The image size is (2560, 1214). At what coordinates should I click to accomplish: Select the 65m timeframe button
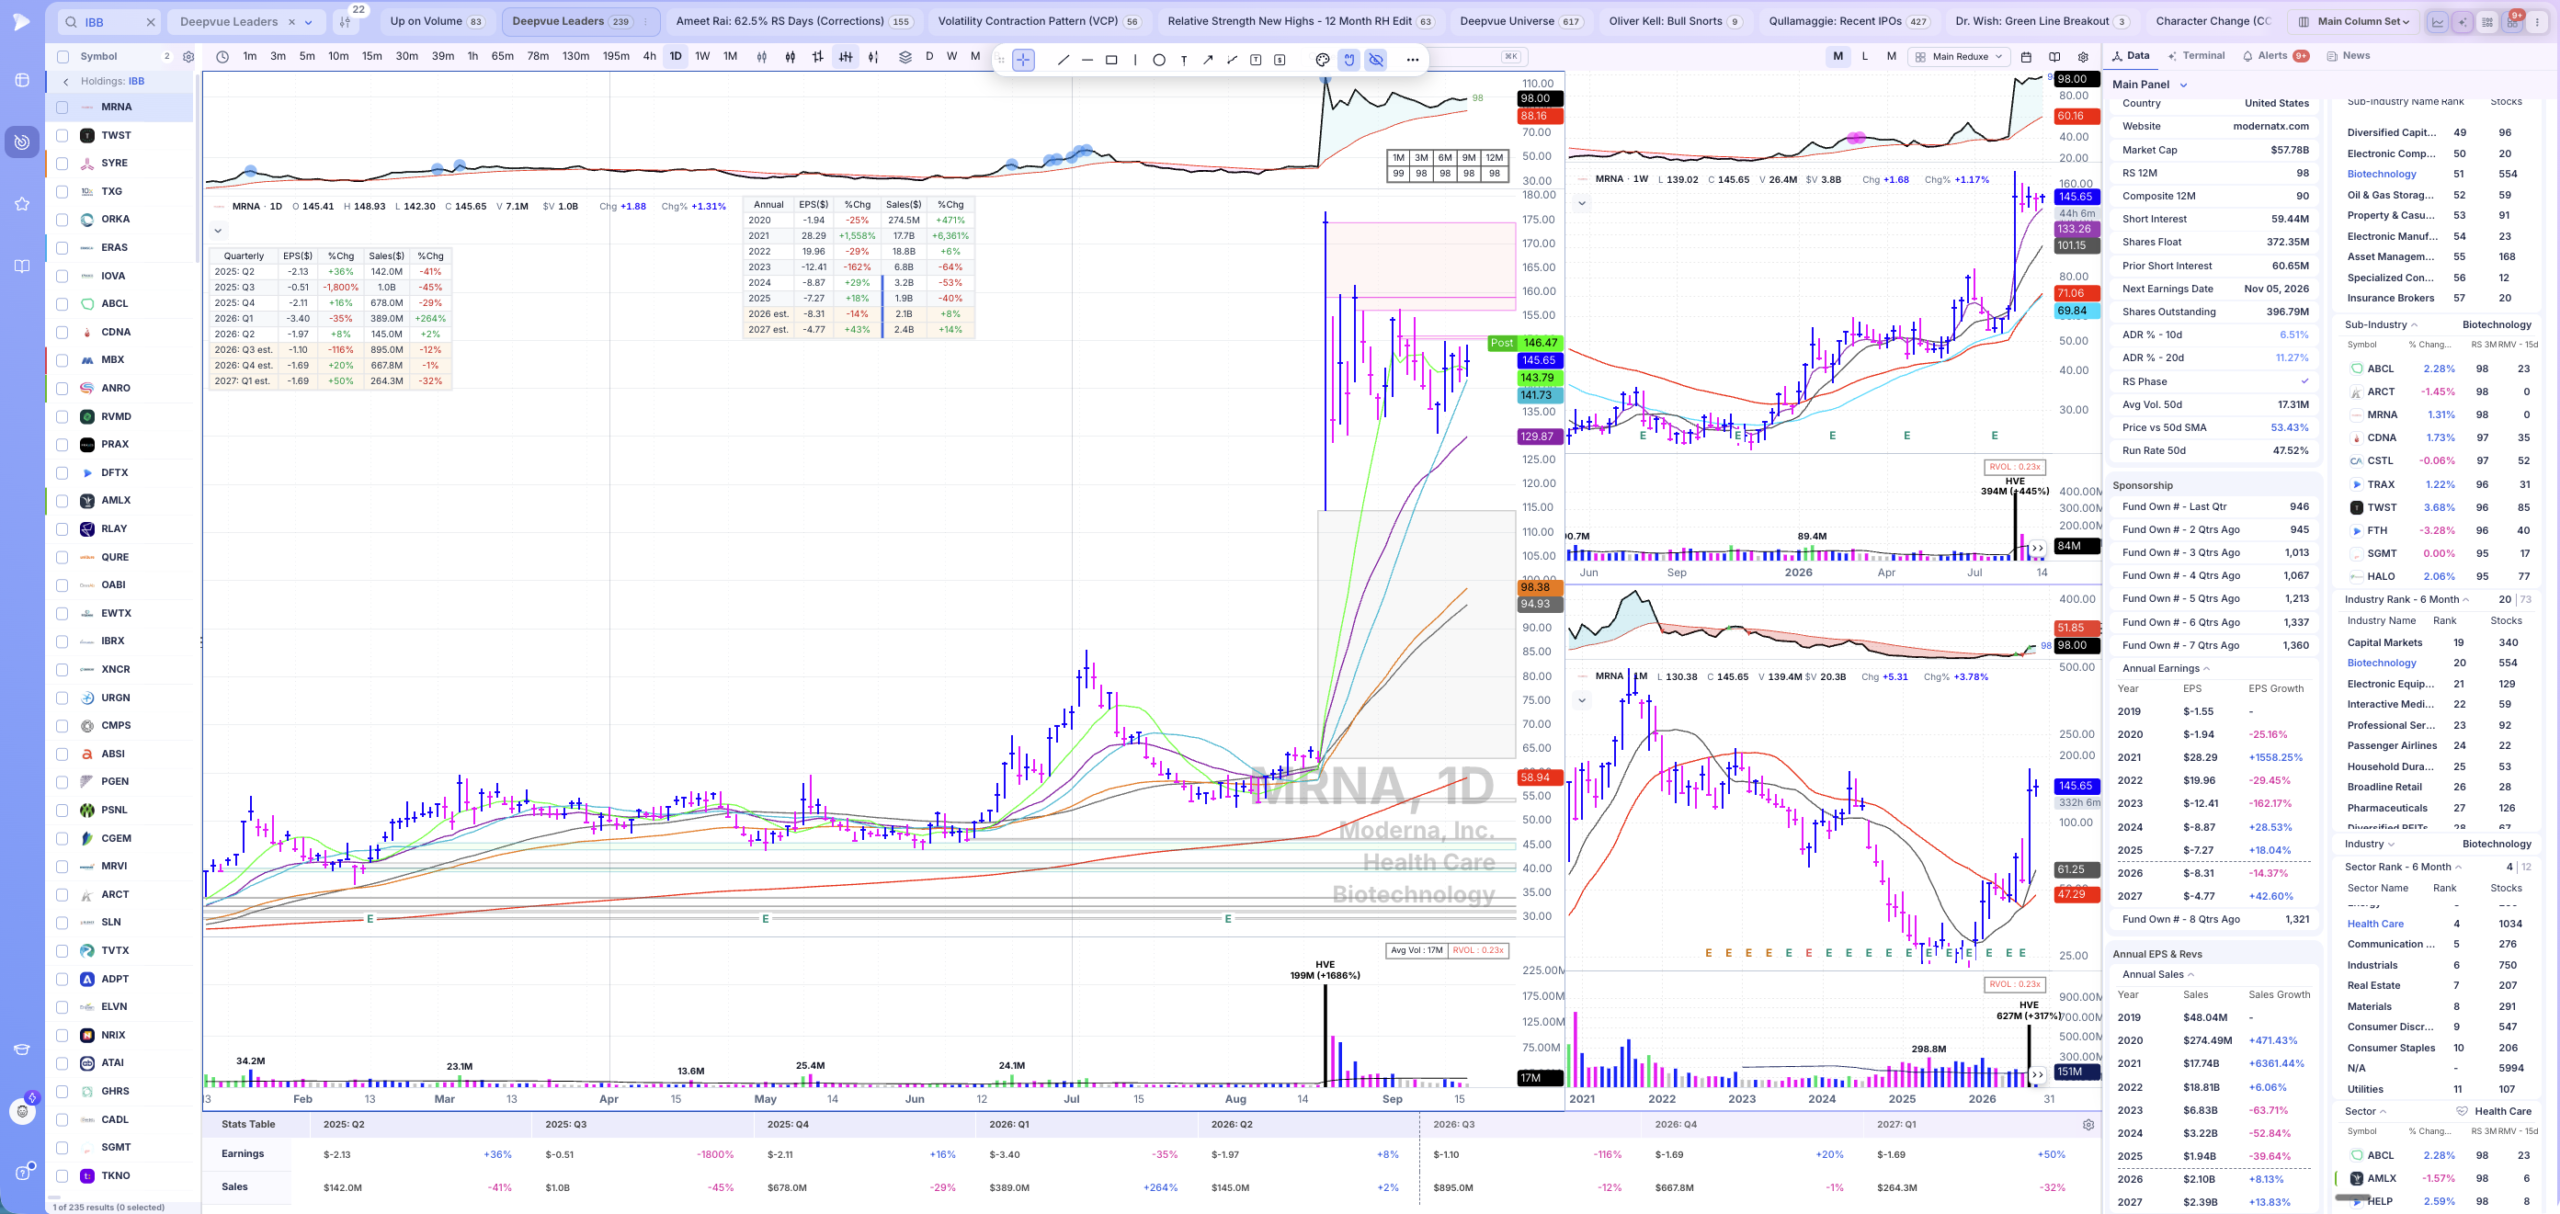[x=503, y=57]
